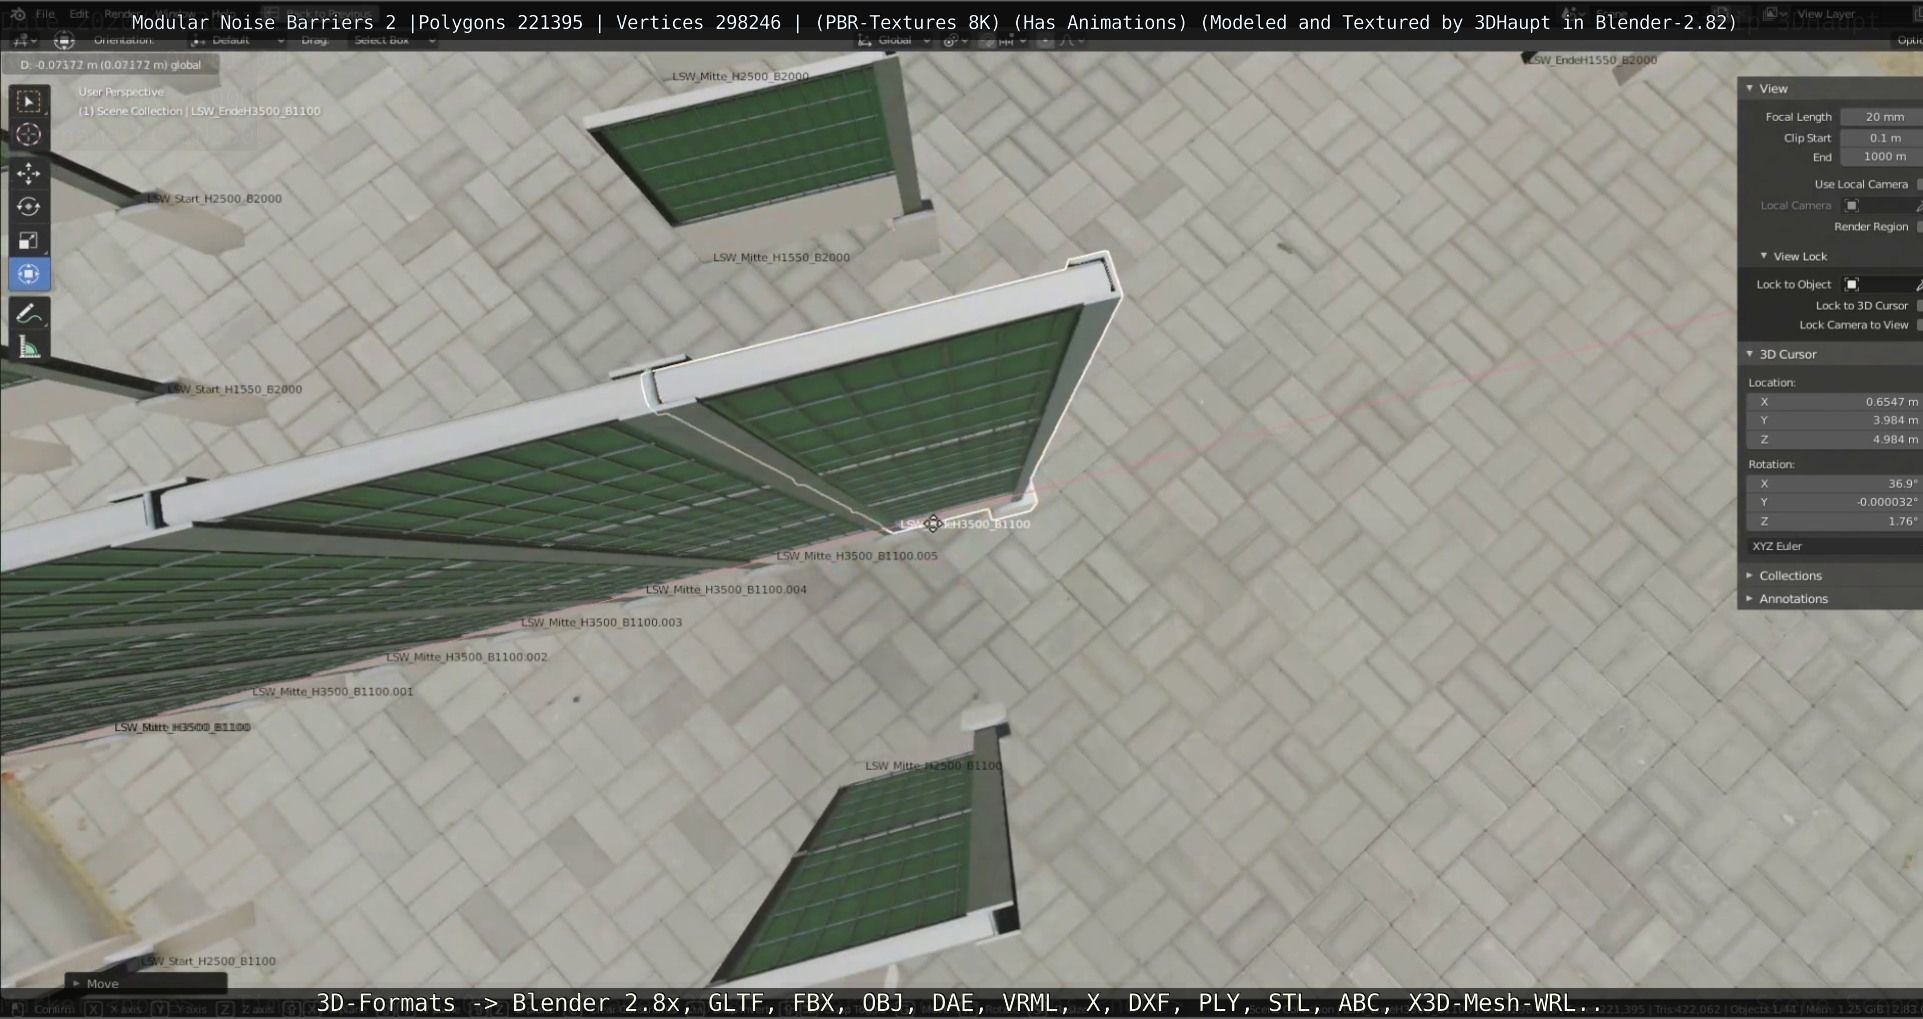The height and width of the screenshot is (1019, 1923).
Task: Click the LSW_Mitte_H3500_B1100.005 label
Action: click(857, 556)
